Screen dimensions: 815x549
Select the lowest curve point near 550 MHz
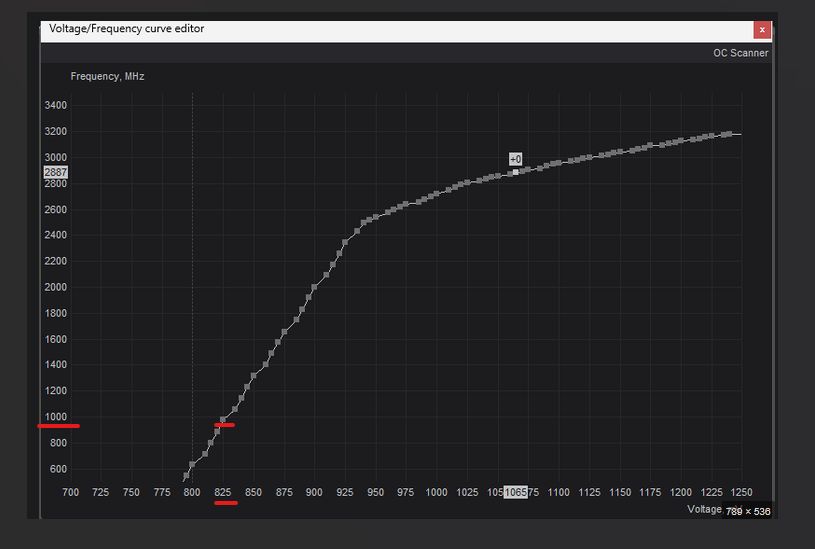tap(186, 476)
